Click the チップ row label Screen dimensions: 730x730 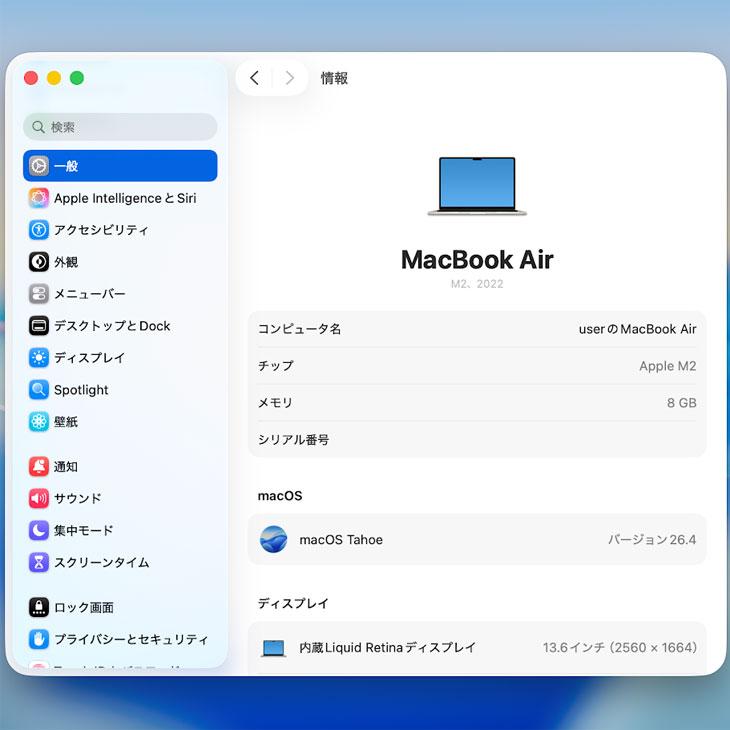pyautogui.click(x=276, y=366)
